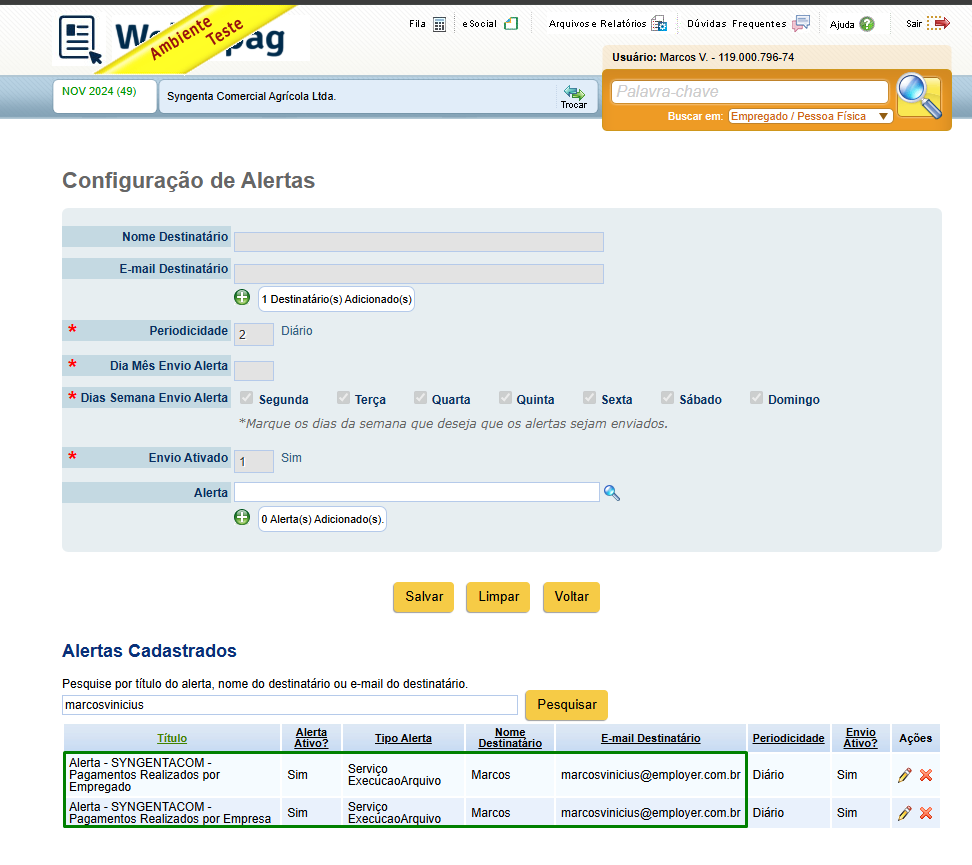Screen dimensions: 972x865
Task: Click the Salvar button
Action: (x=424, y=597)
